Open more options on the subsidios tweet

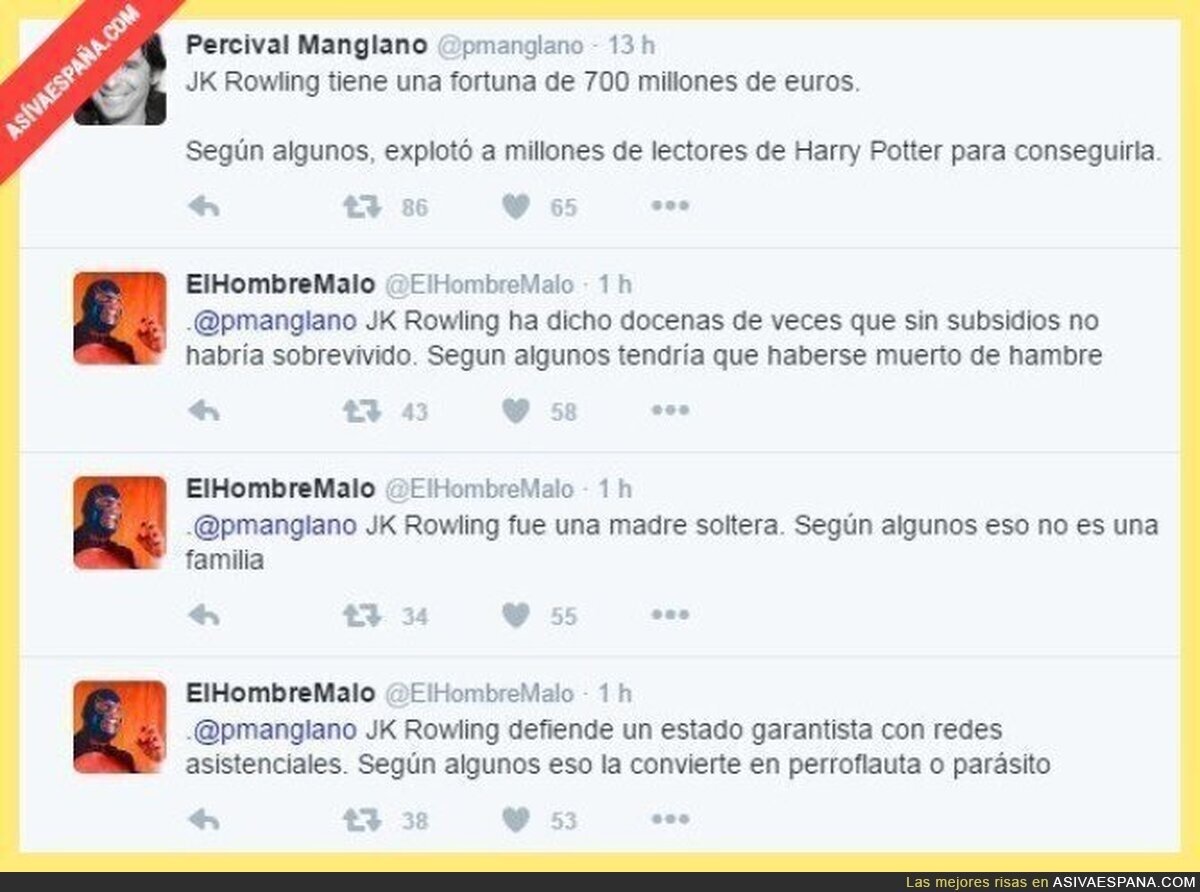[x=670, y=410]
